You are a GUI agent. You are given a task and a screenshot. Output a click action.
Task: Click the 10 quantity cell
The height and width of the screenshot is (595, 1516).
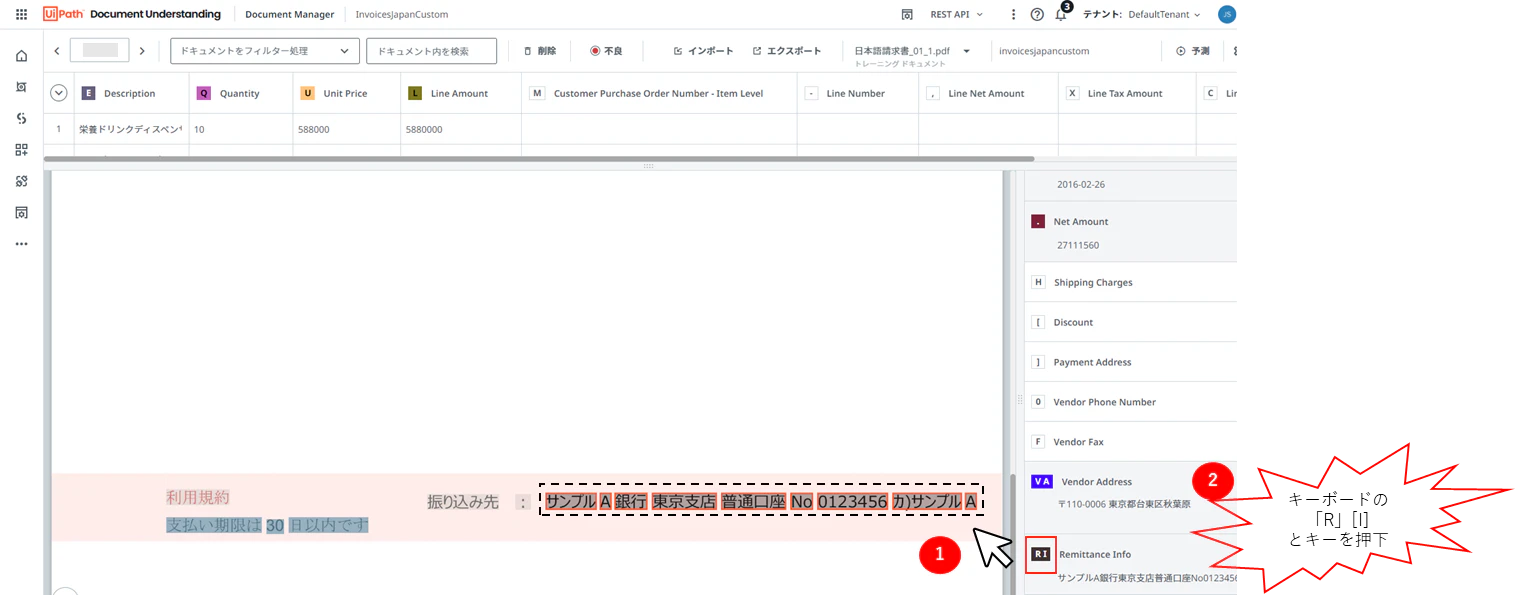[240, 129]
